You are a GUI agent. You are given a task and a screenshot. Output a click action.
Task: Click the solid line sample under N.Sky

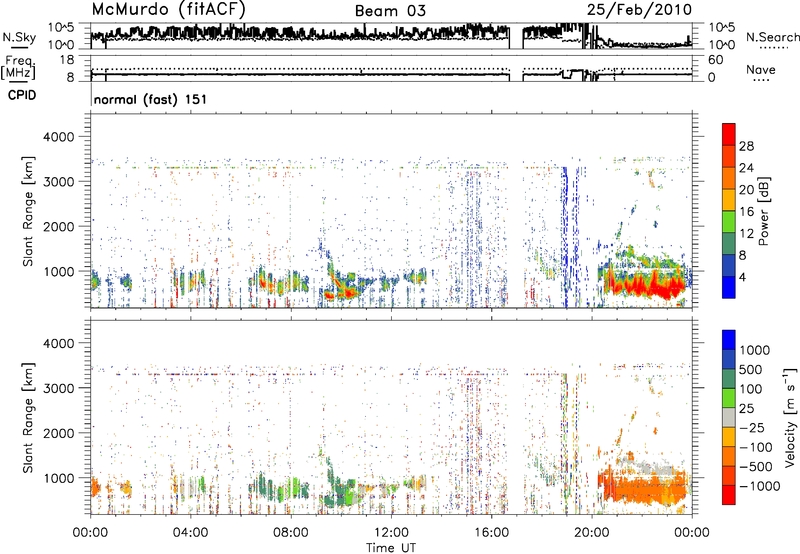pos(19,48)
